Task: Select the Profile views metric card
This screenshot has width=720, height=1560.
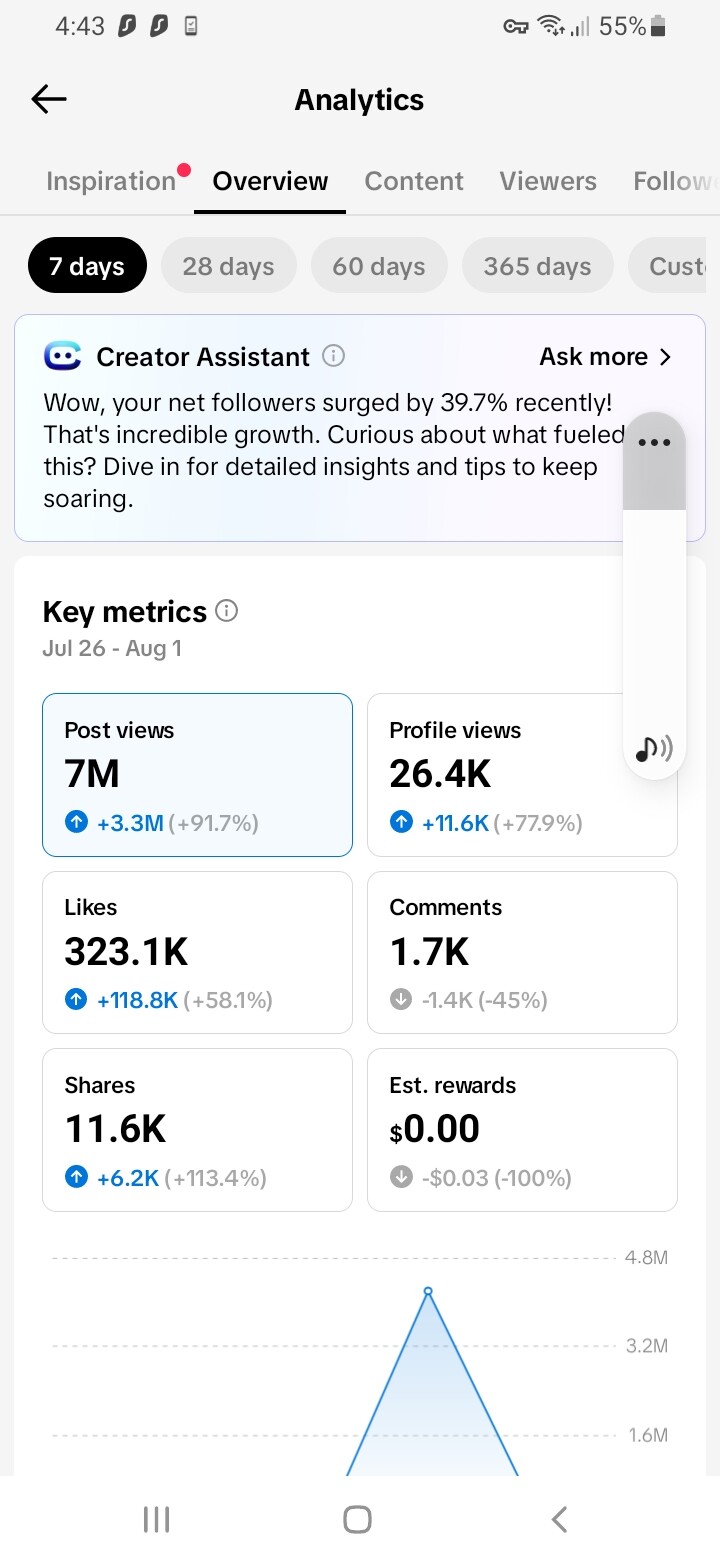Action: pos(522,775)
